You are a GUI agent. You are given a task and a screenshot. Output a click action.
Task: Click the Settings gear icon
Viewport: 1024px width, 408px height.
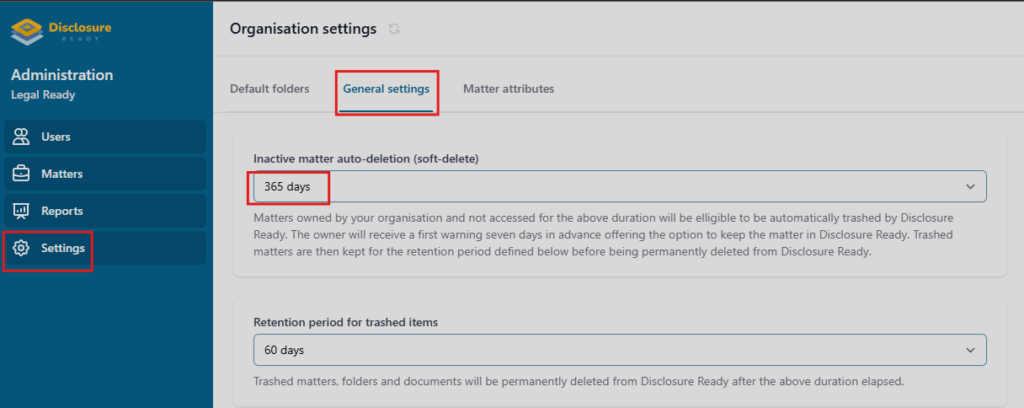[x=22, y=248]
